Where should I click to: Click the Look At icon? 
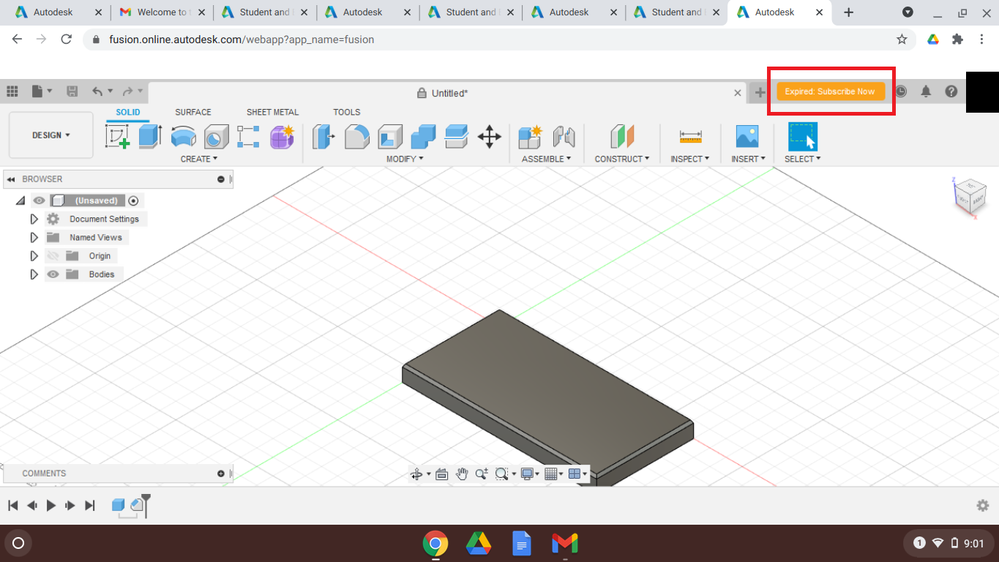tap(442, 473)
